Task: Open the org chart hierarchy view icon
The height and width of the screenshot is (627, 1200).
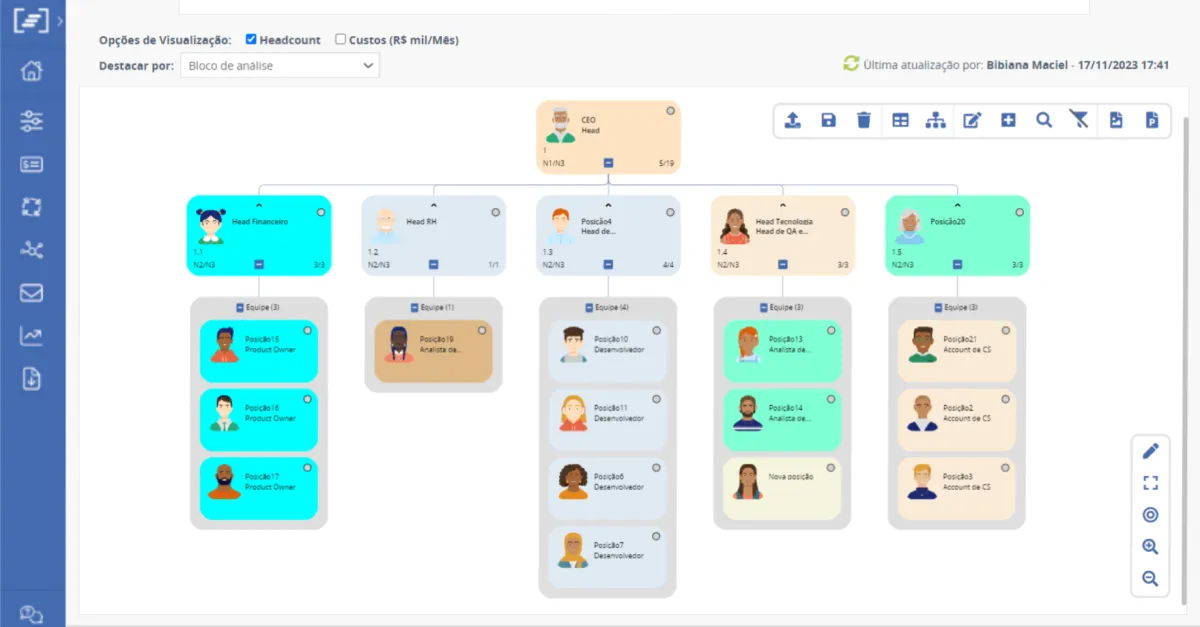Action: coord(936,120)
